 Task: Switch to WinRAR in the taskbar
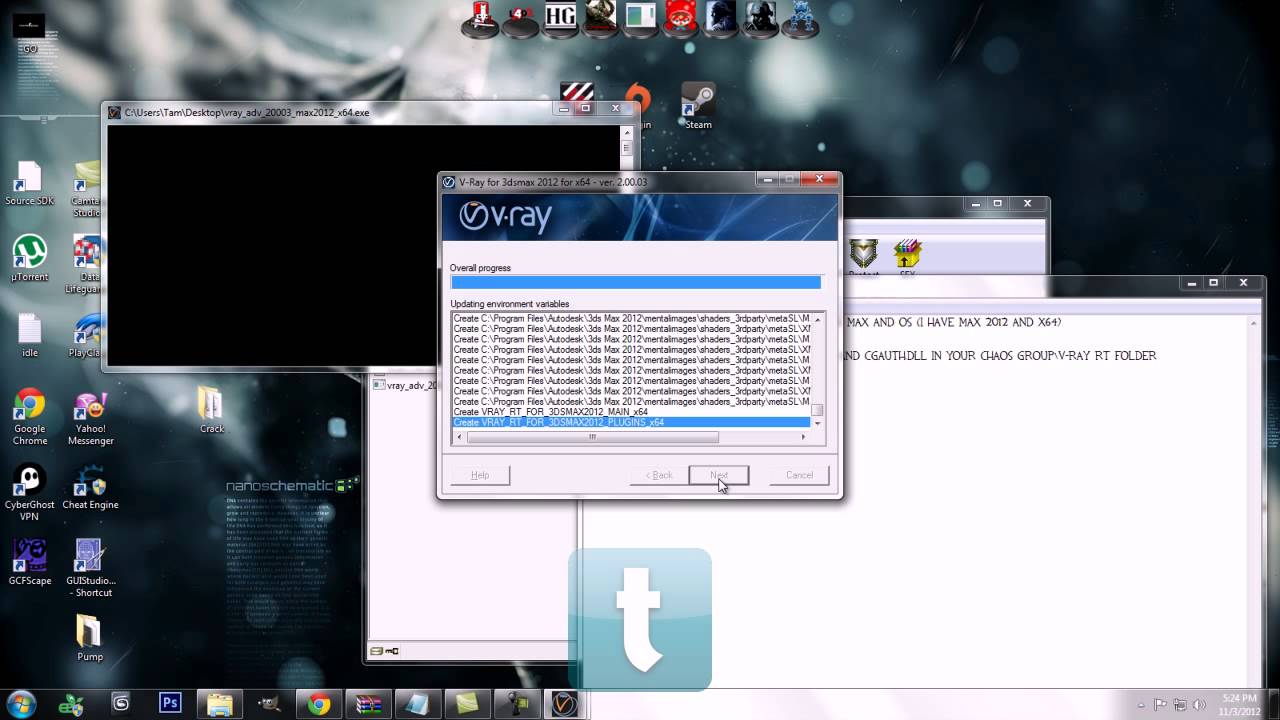(x=368, y=704)
